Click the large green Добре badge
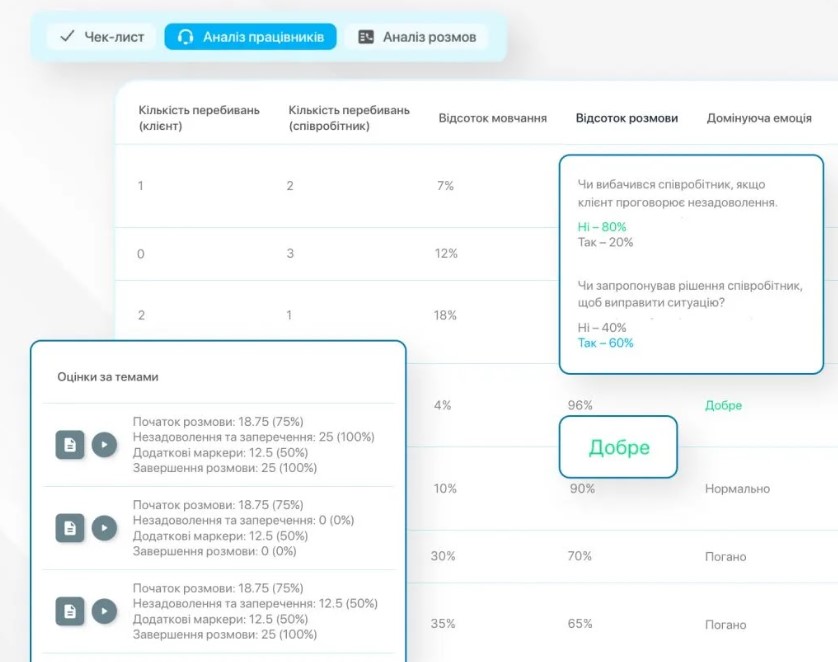Image resolution: width=838 pixels, height=662 pixels. pyautogui.click(x=618, y=447)
